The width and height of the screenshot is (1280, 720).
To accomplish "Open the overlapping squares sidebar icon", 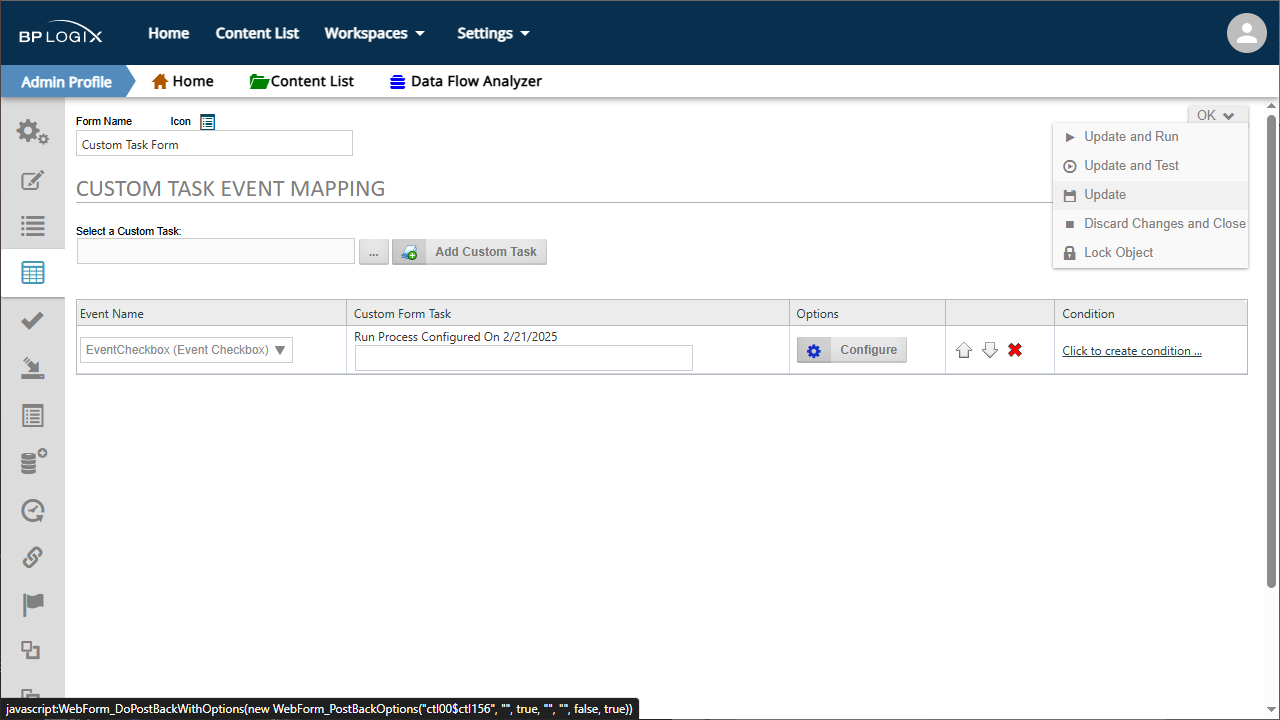I will 31,651.
